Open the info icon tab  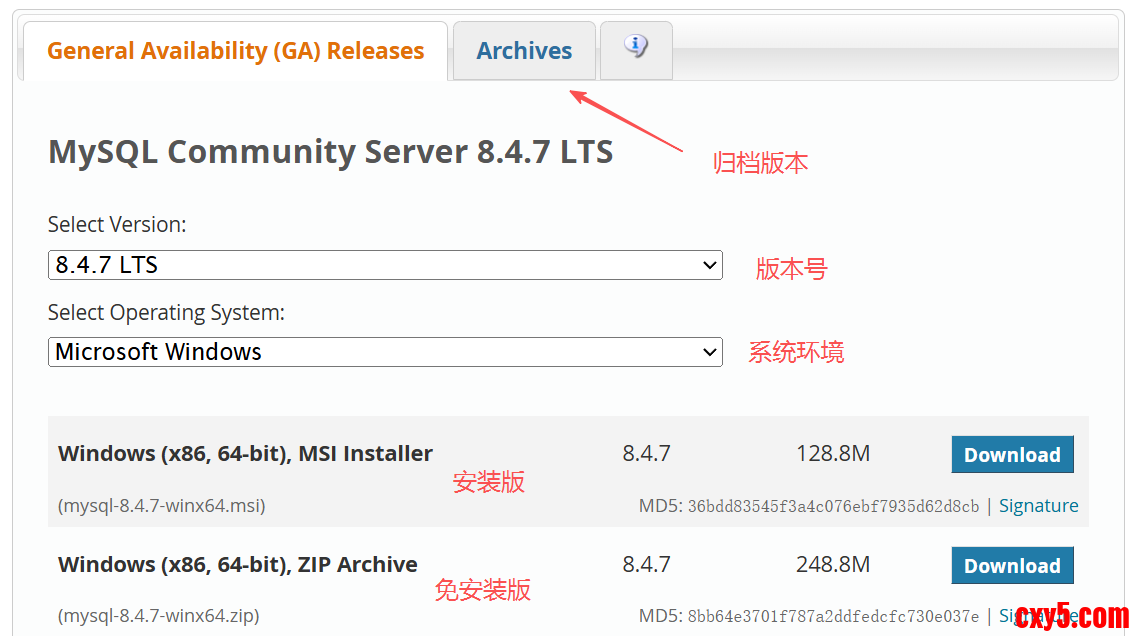pyautogui.click(x=636, y=48)
